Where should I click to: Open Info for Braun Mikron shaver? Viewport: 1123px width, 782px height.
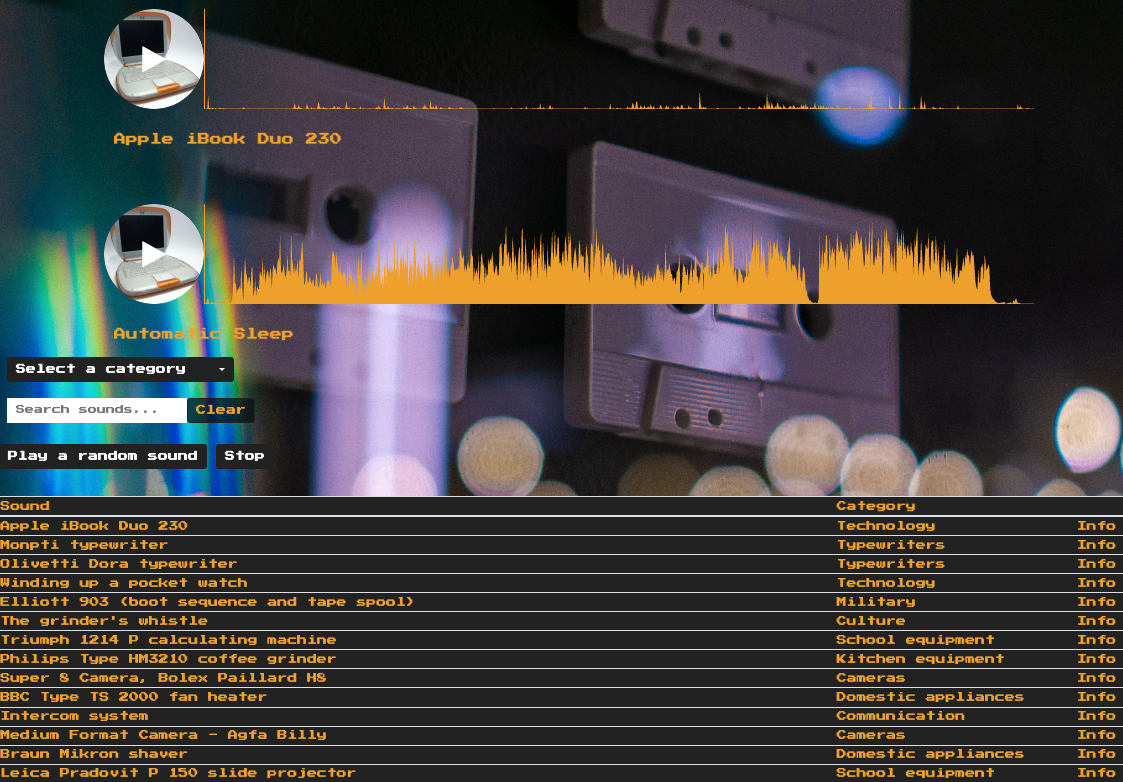point(1096,753)
